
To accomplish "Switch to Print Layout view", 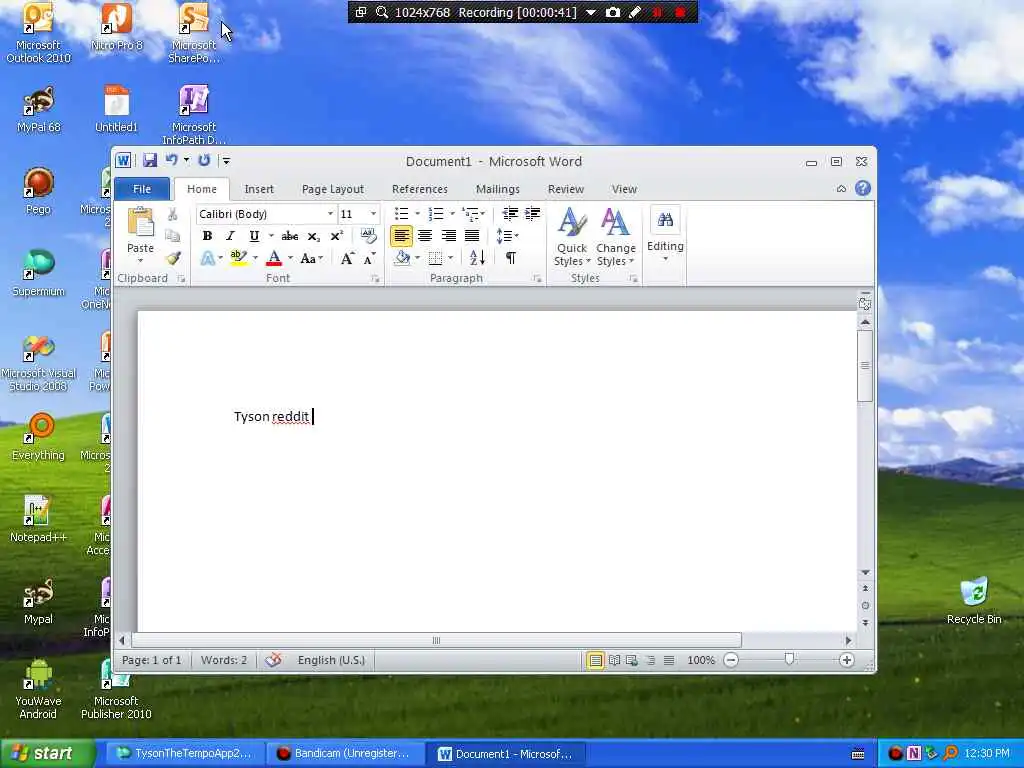I will (x=595, y=660).
